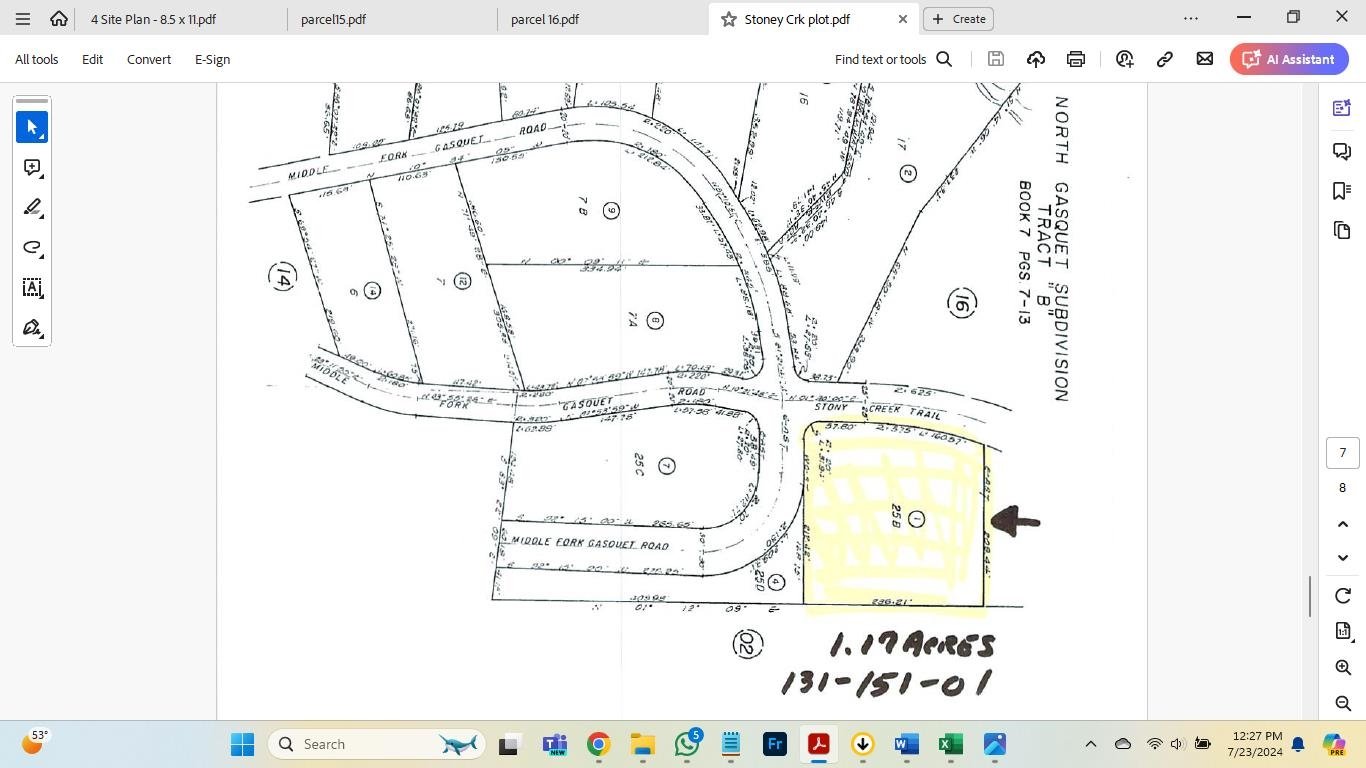Click the add comment tool
Screen dimensions: 1366x768
click(x=32, y=168)
